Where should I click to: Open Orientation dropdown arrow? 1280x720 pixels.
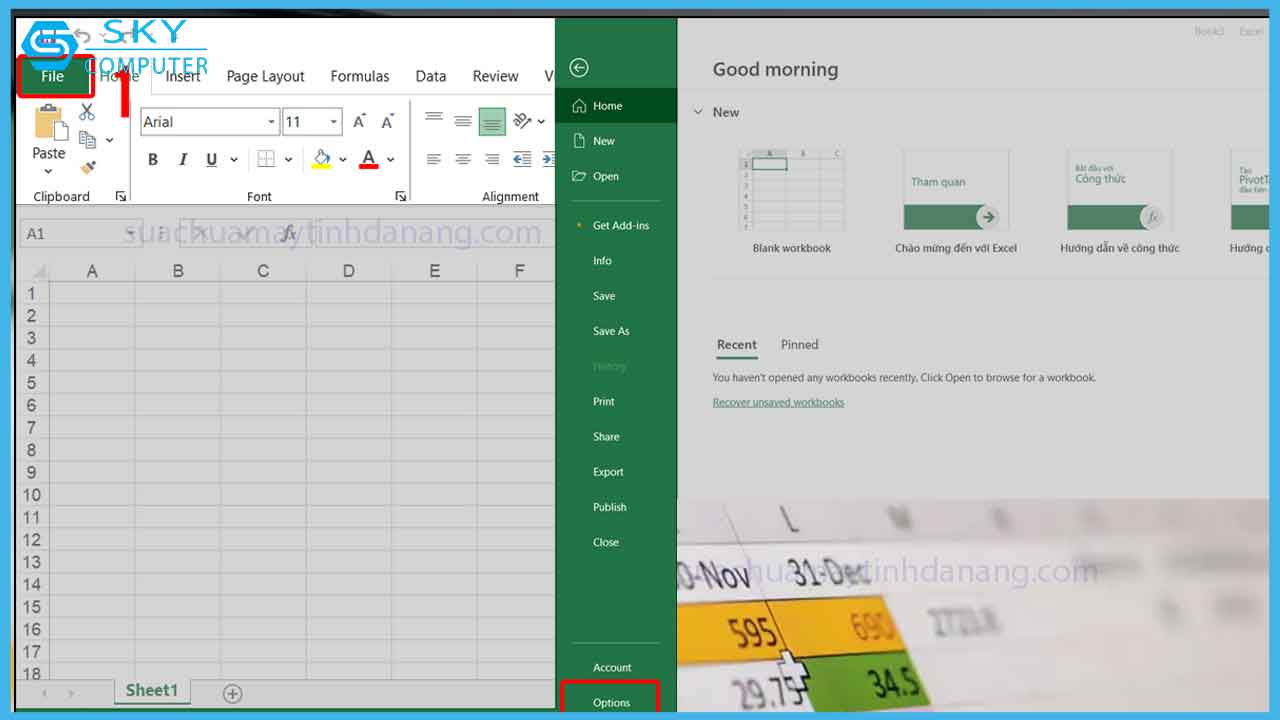[x=541, y=121]
